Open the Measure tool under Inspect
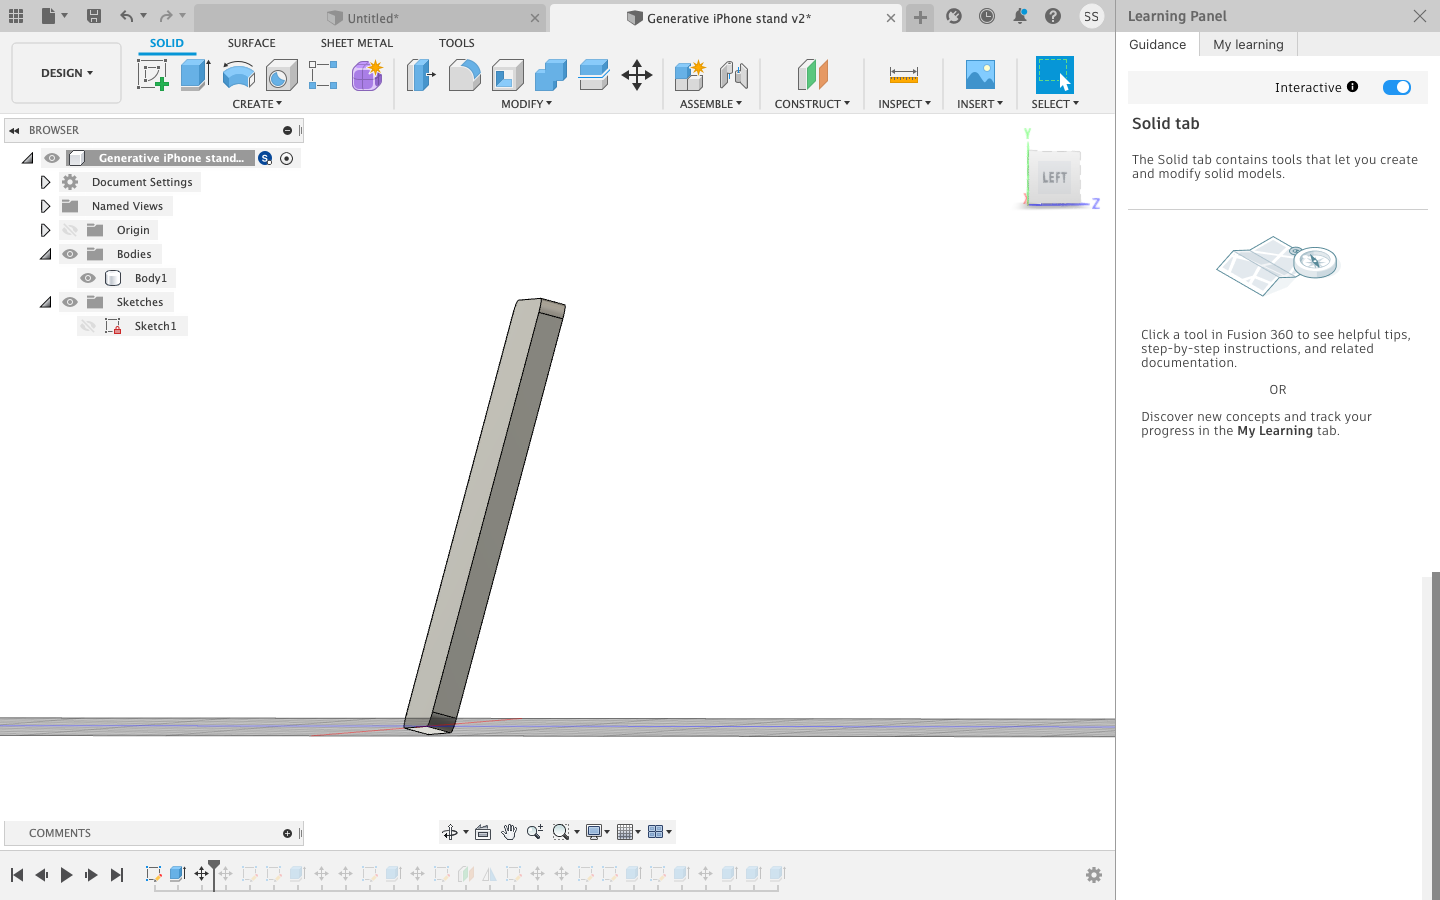 pyautogui.click(x=903, y=75)
